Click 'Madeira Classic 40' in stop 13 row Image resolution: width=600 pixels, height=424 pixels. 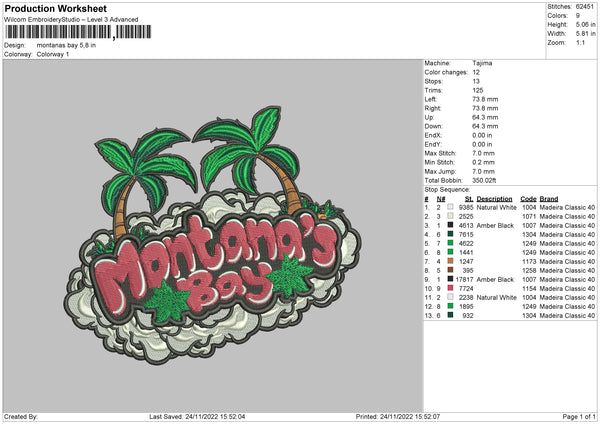point(567,315)
